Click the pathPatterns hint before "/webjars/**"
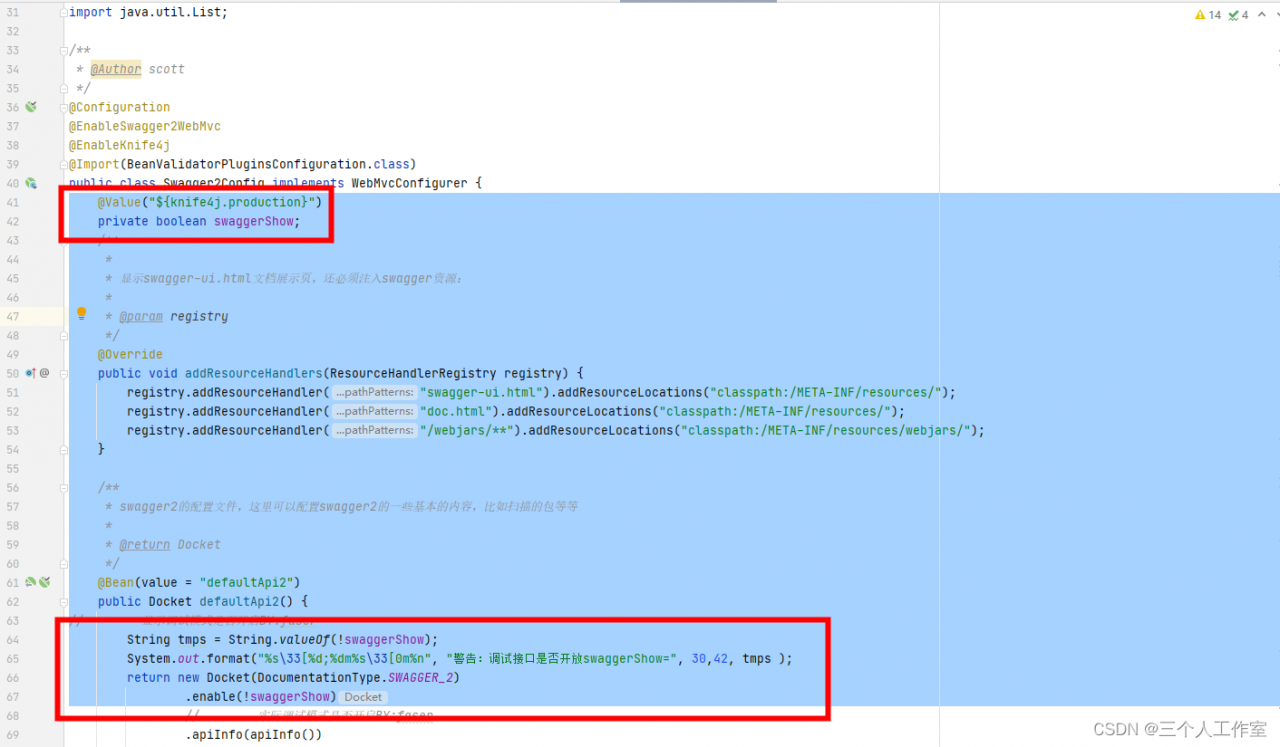This screenshot has height=747, width=1280. click(x=374, y=430)
